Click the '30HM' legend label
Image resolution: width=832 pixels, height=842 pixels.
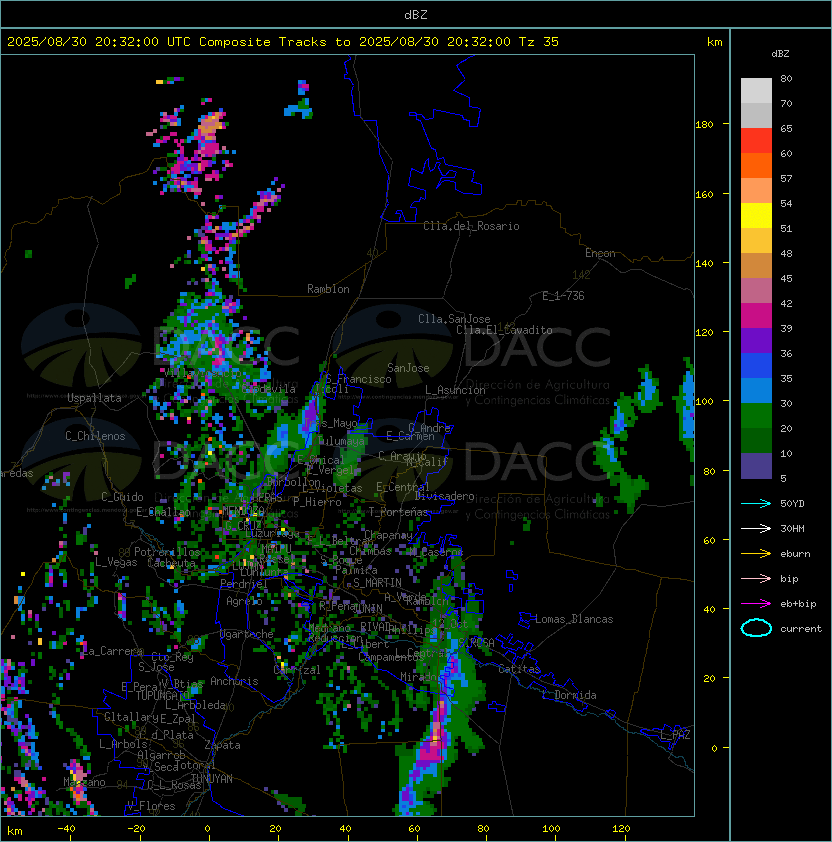(792, 529)
